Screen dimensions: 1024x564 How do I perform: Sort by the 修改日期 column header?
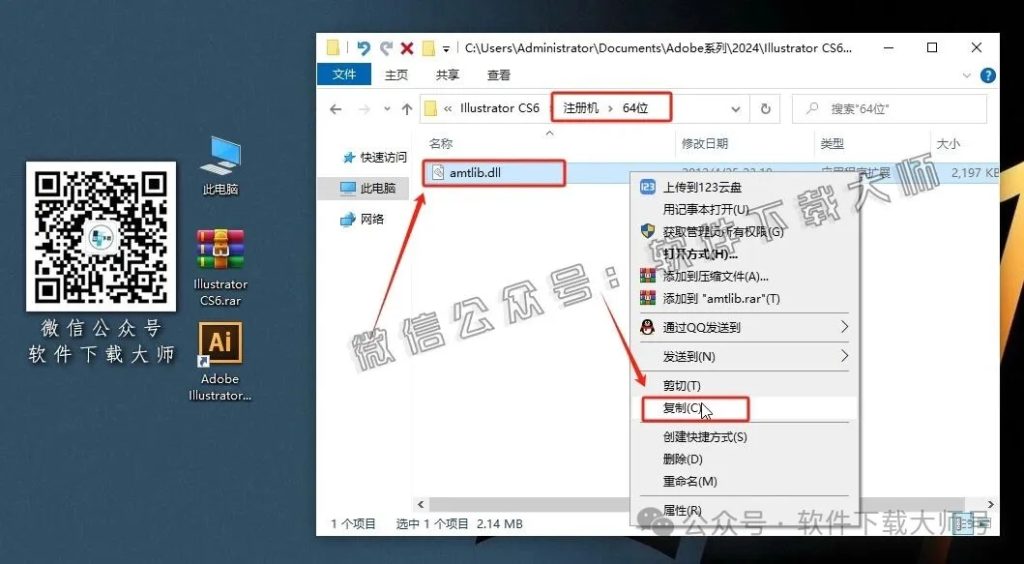(x=705, y=144)
